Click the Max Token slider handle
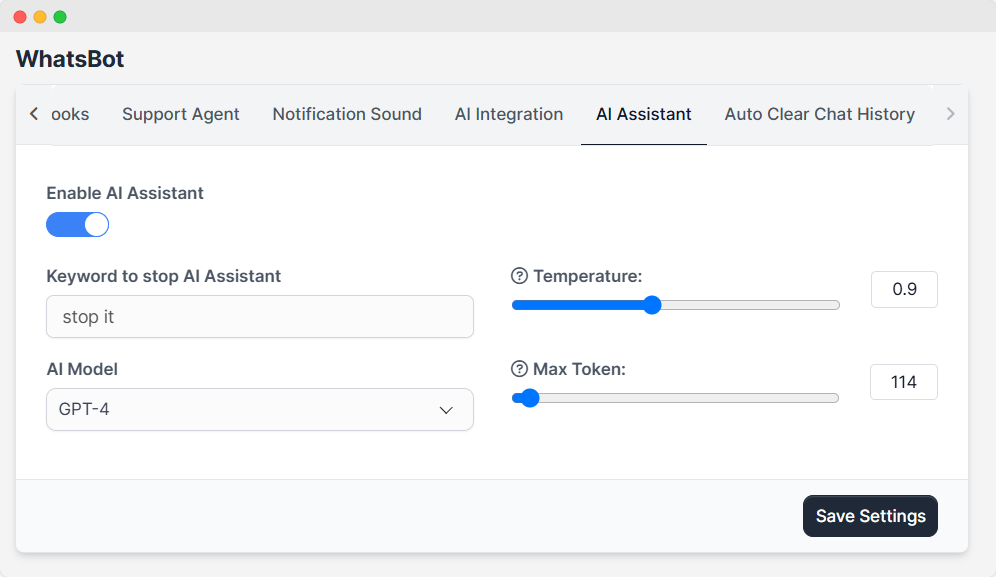 pyautogui.click(x=530, y=398)
